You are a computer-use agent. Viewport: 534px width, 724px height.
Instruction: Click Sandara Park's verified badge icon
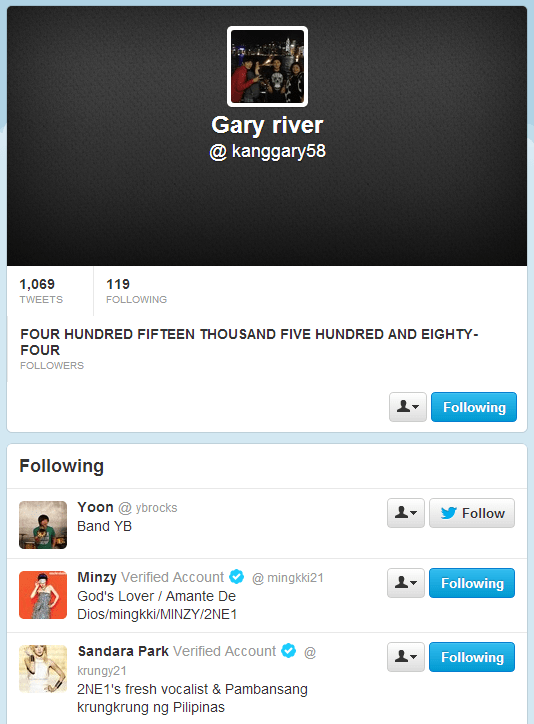tap(289, 651)
